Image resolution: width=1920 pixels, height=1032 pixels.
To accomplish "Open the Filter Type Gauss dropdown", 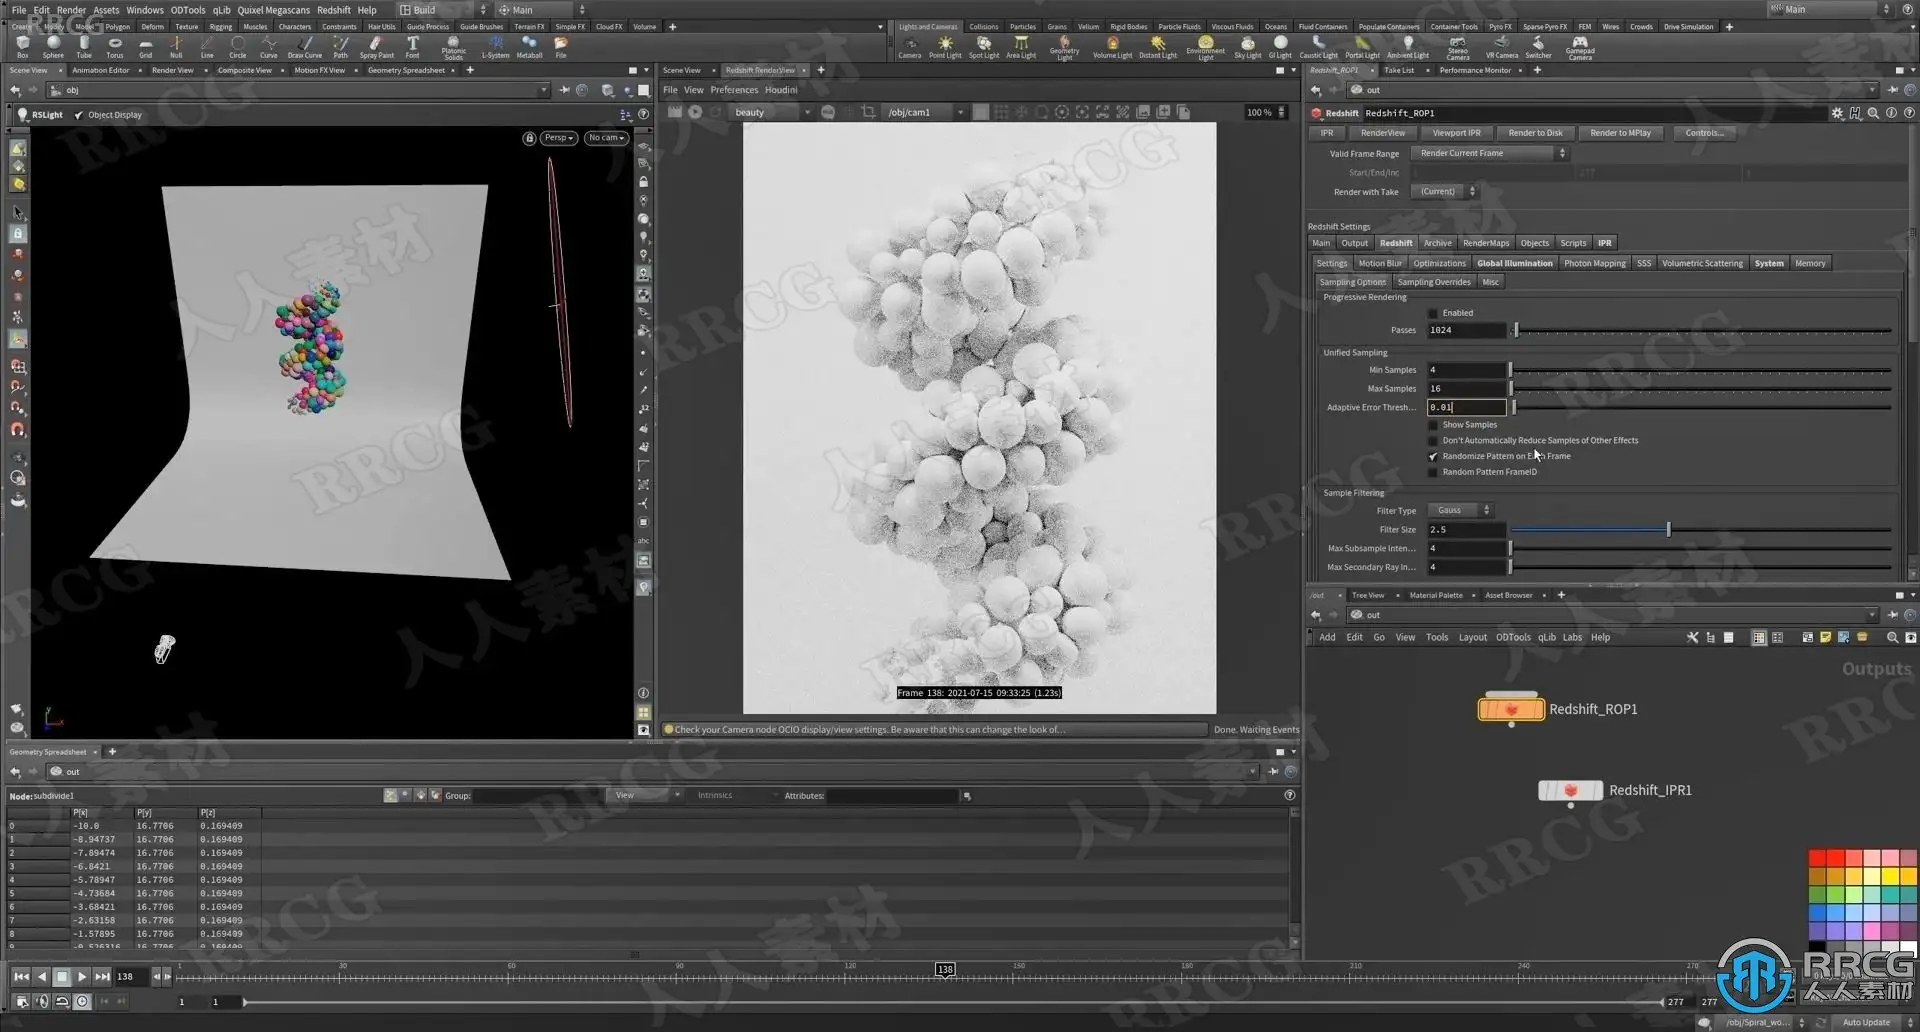I will pyautogui.click(x=1460, y=510).
